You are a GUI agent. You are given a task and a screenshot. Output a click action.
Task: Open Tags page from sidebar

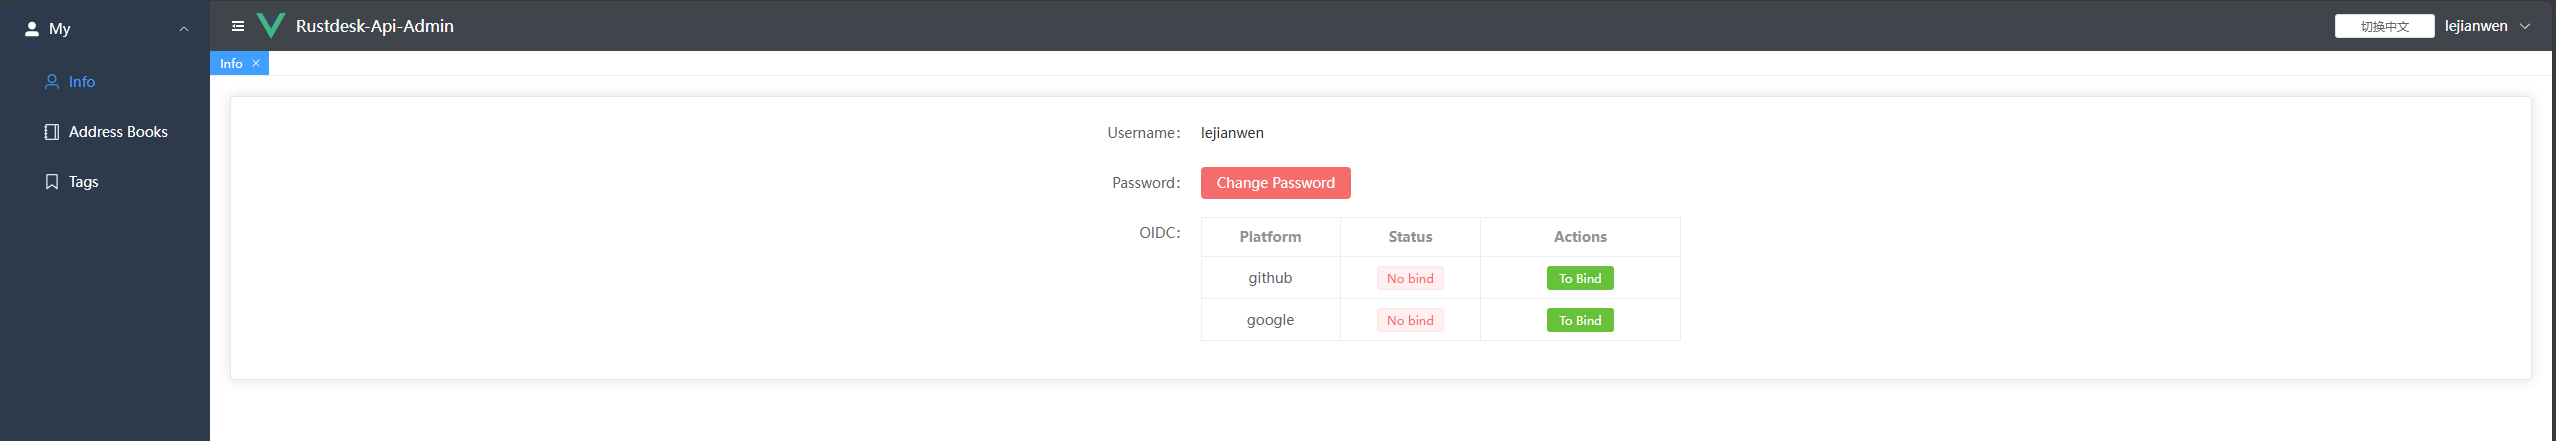84,182
